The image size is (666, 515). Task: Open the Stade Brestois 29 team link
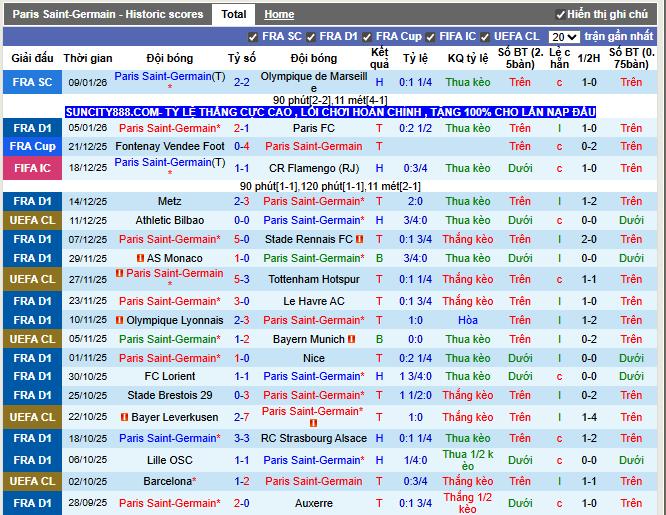pyautogui.click(x=170, y=395)
